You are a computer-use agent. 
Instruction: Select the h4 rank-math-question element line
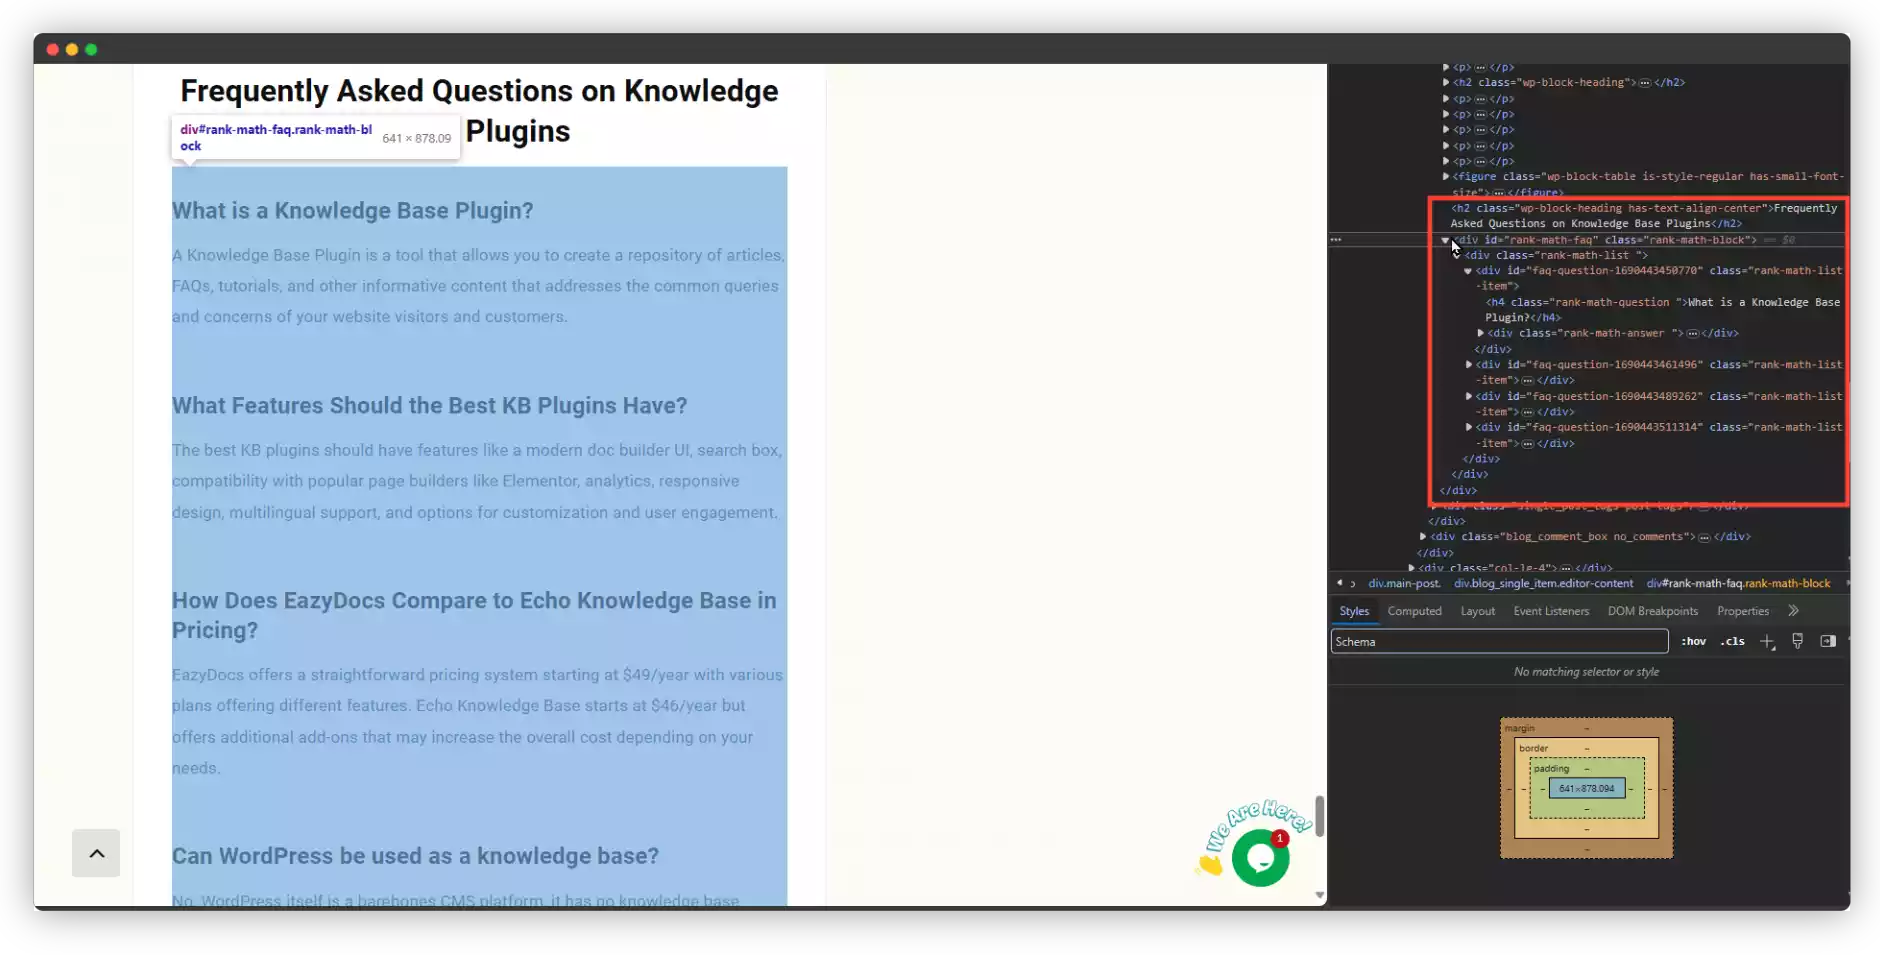1662,310
